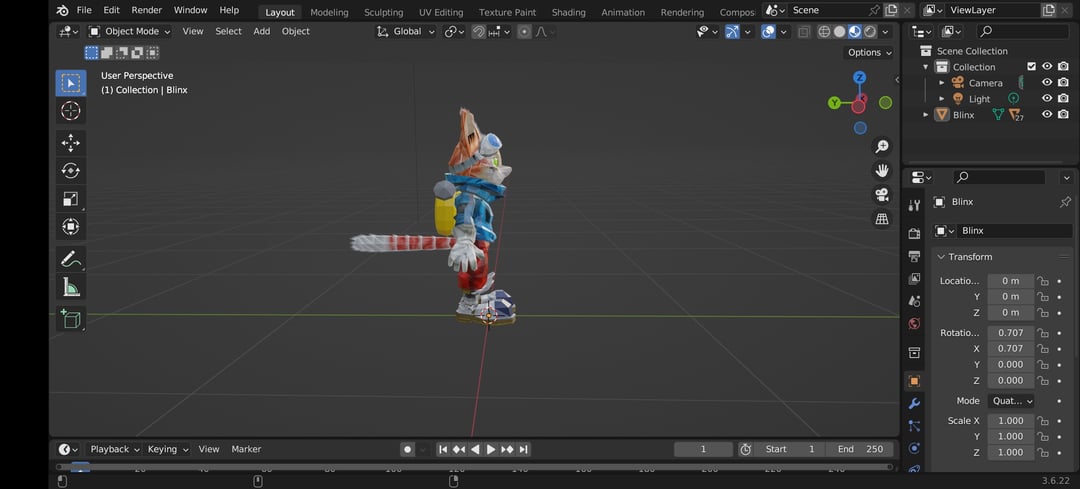Viewport: 1080px width, 489px height.
Task: Click the Scale X value field
Action: click(1010, 421)
